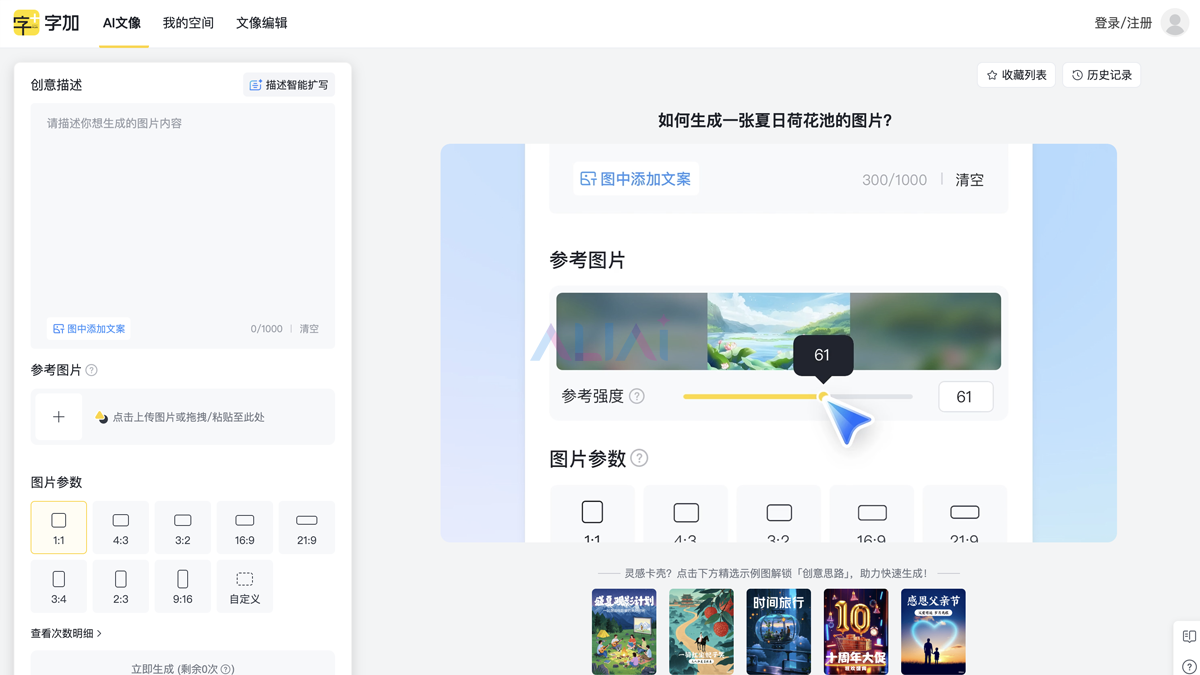
Task: Open the user avatar icon
Action: tap(1175, 23)
